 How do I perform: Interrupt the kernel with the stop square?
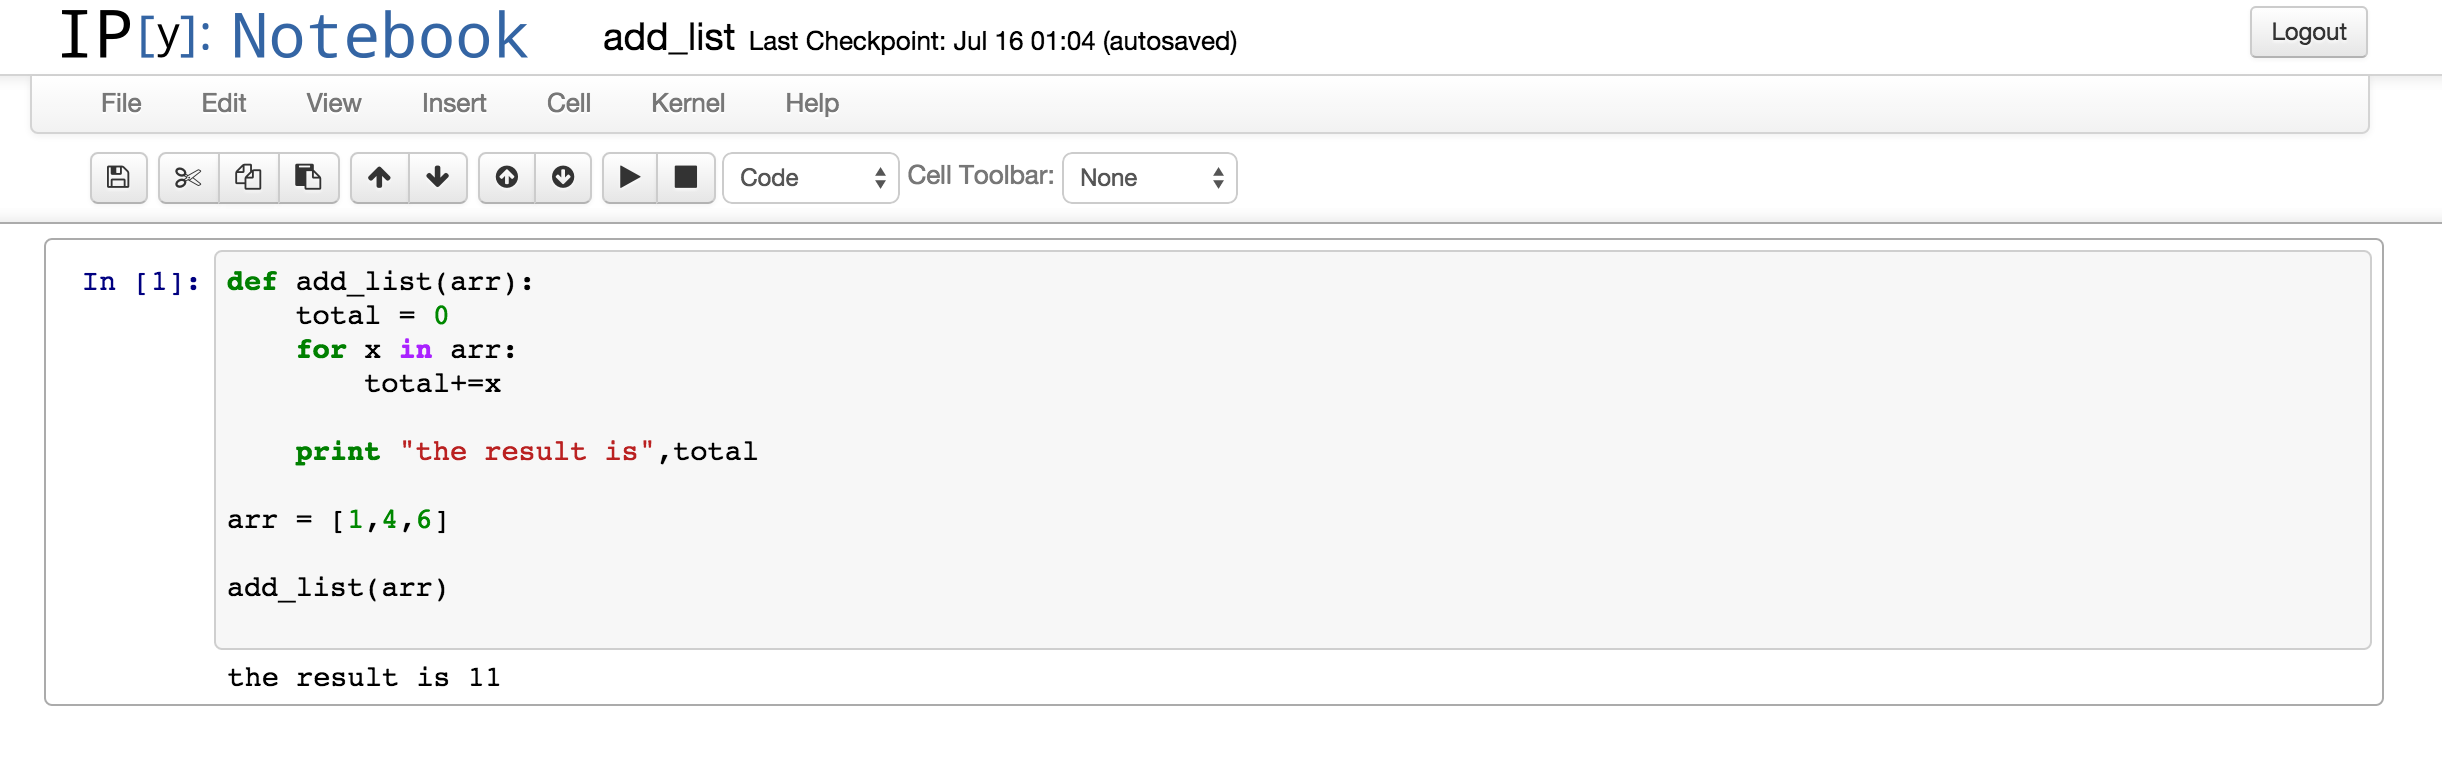[x=686, y=178]
